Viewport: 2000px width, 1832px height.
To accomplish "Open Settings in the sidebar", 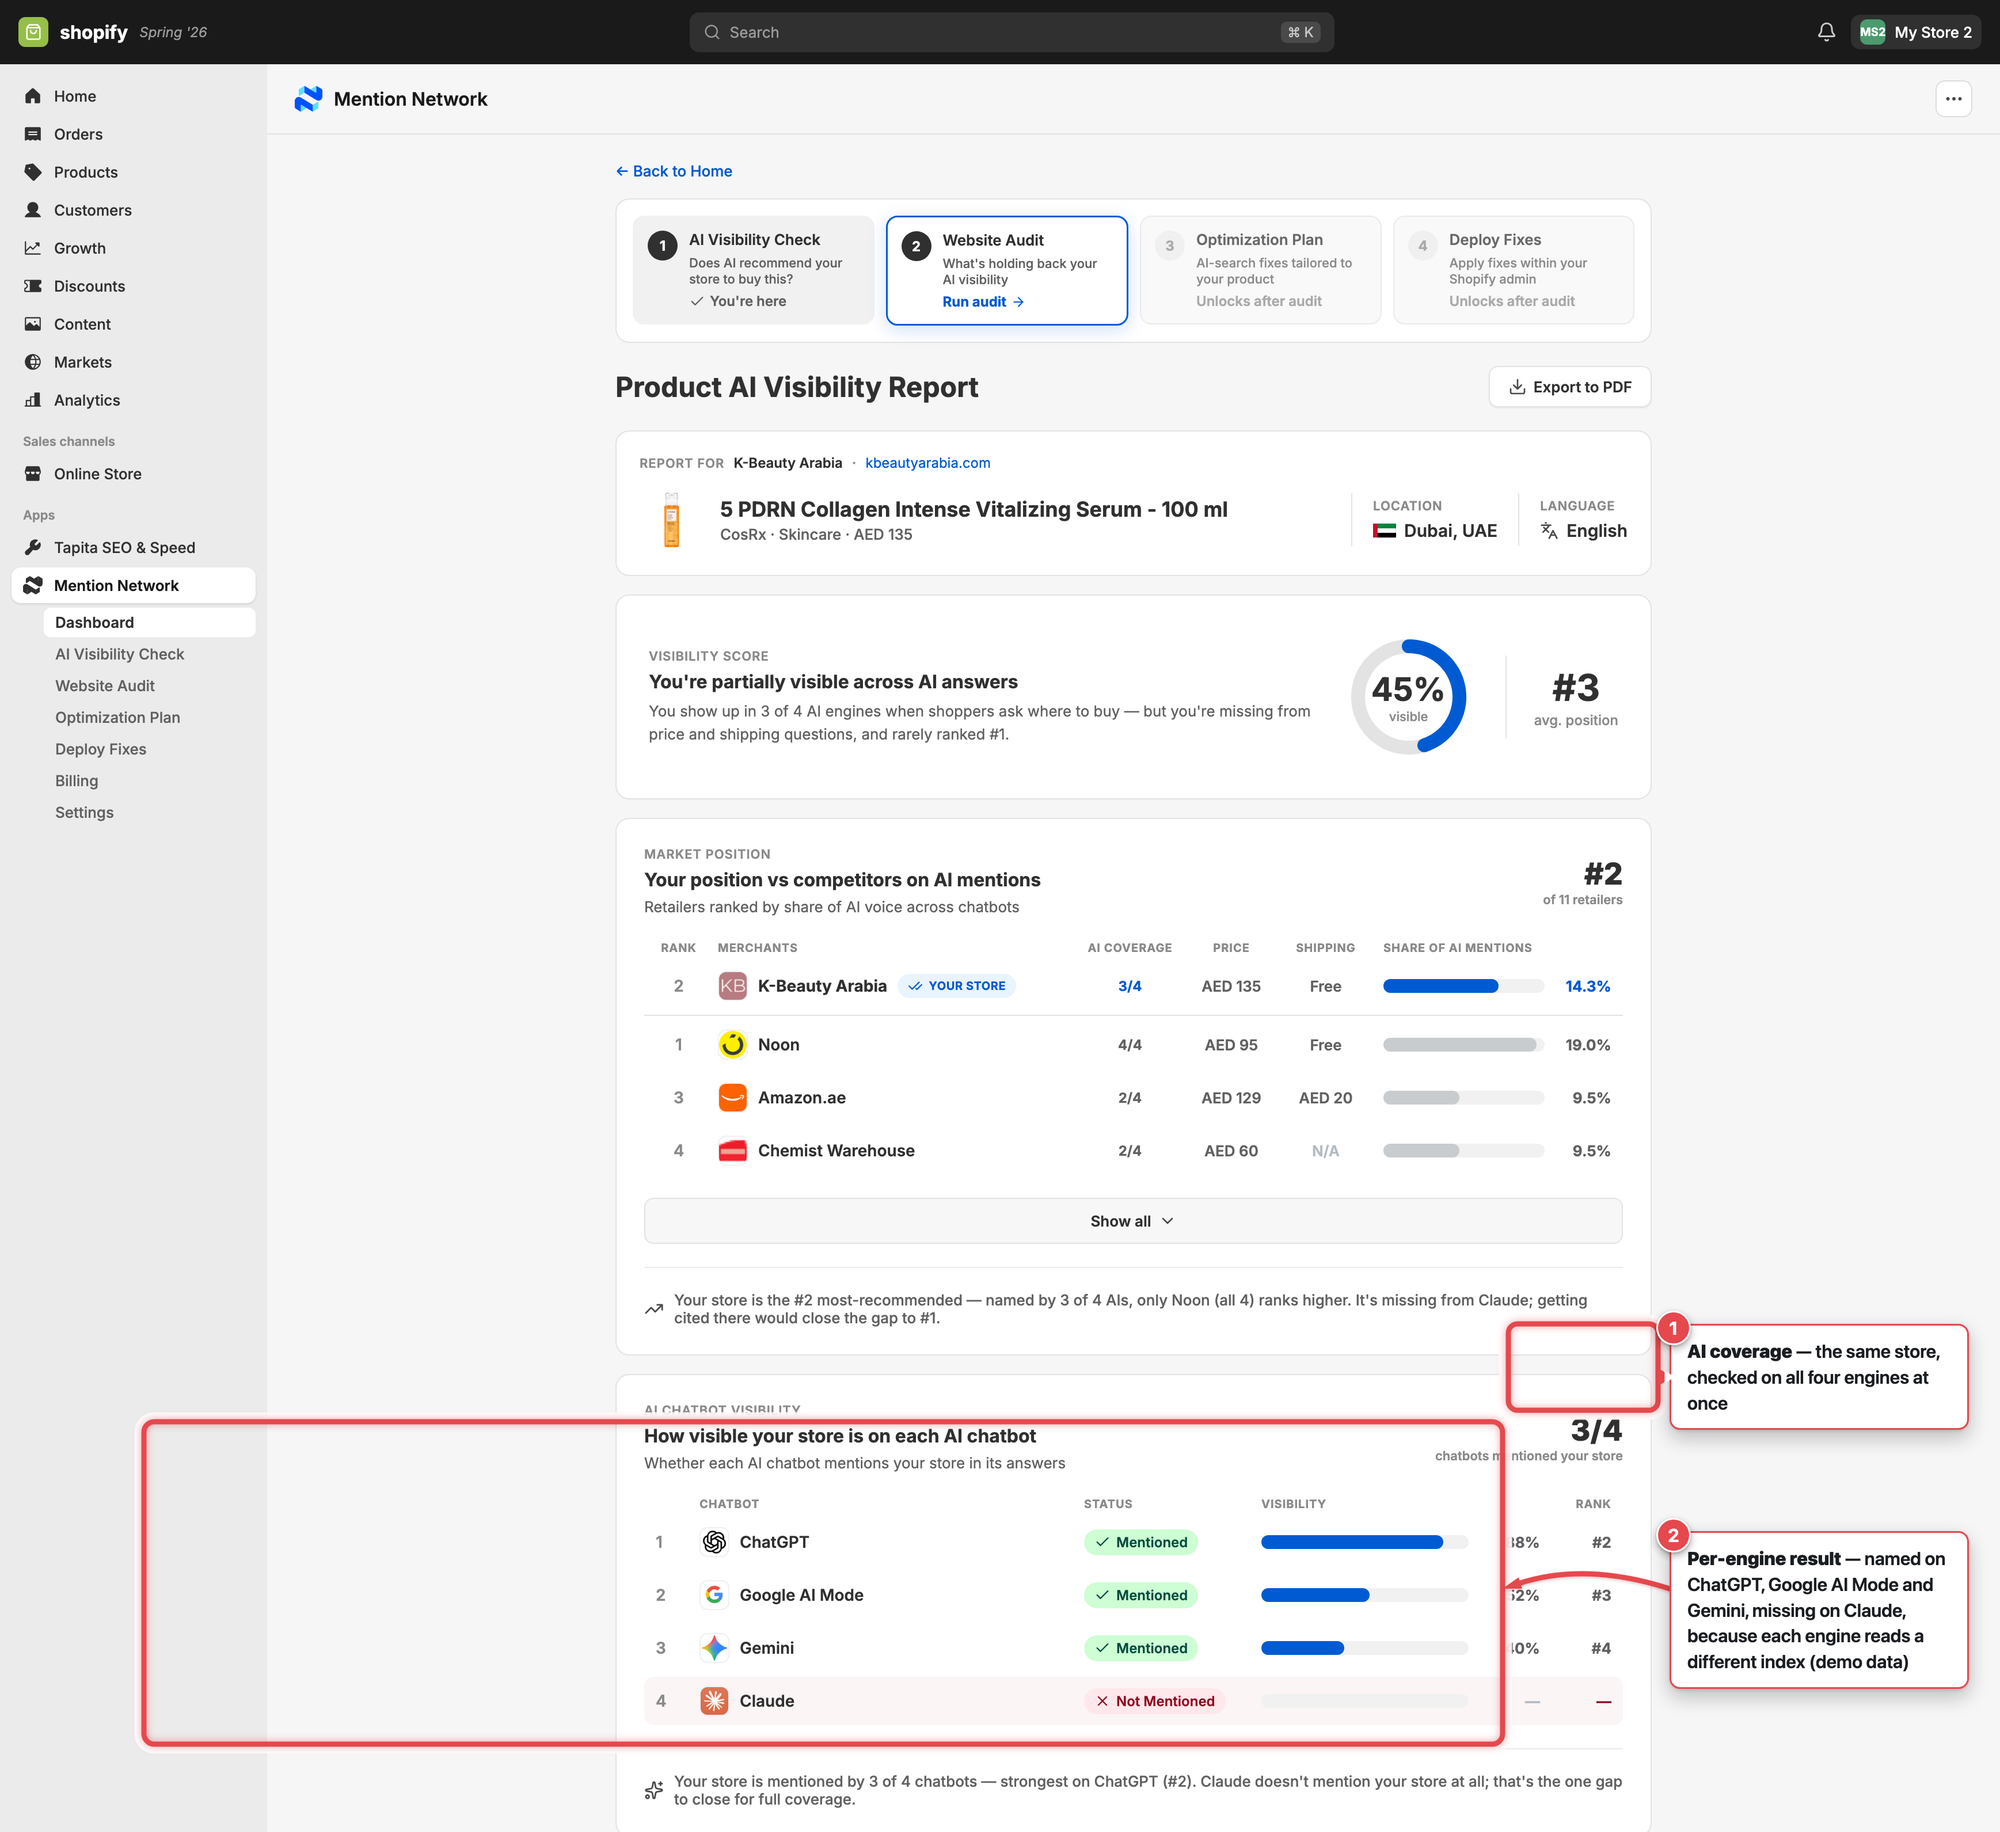I will click(x=85, y=813).
